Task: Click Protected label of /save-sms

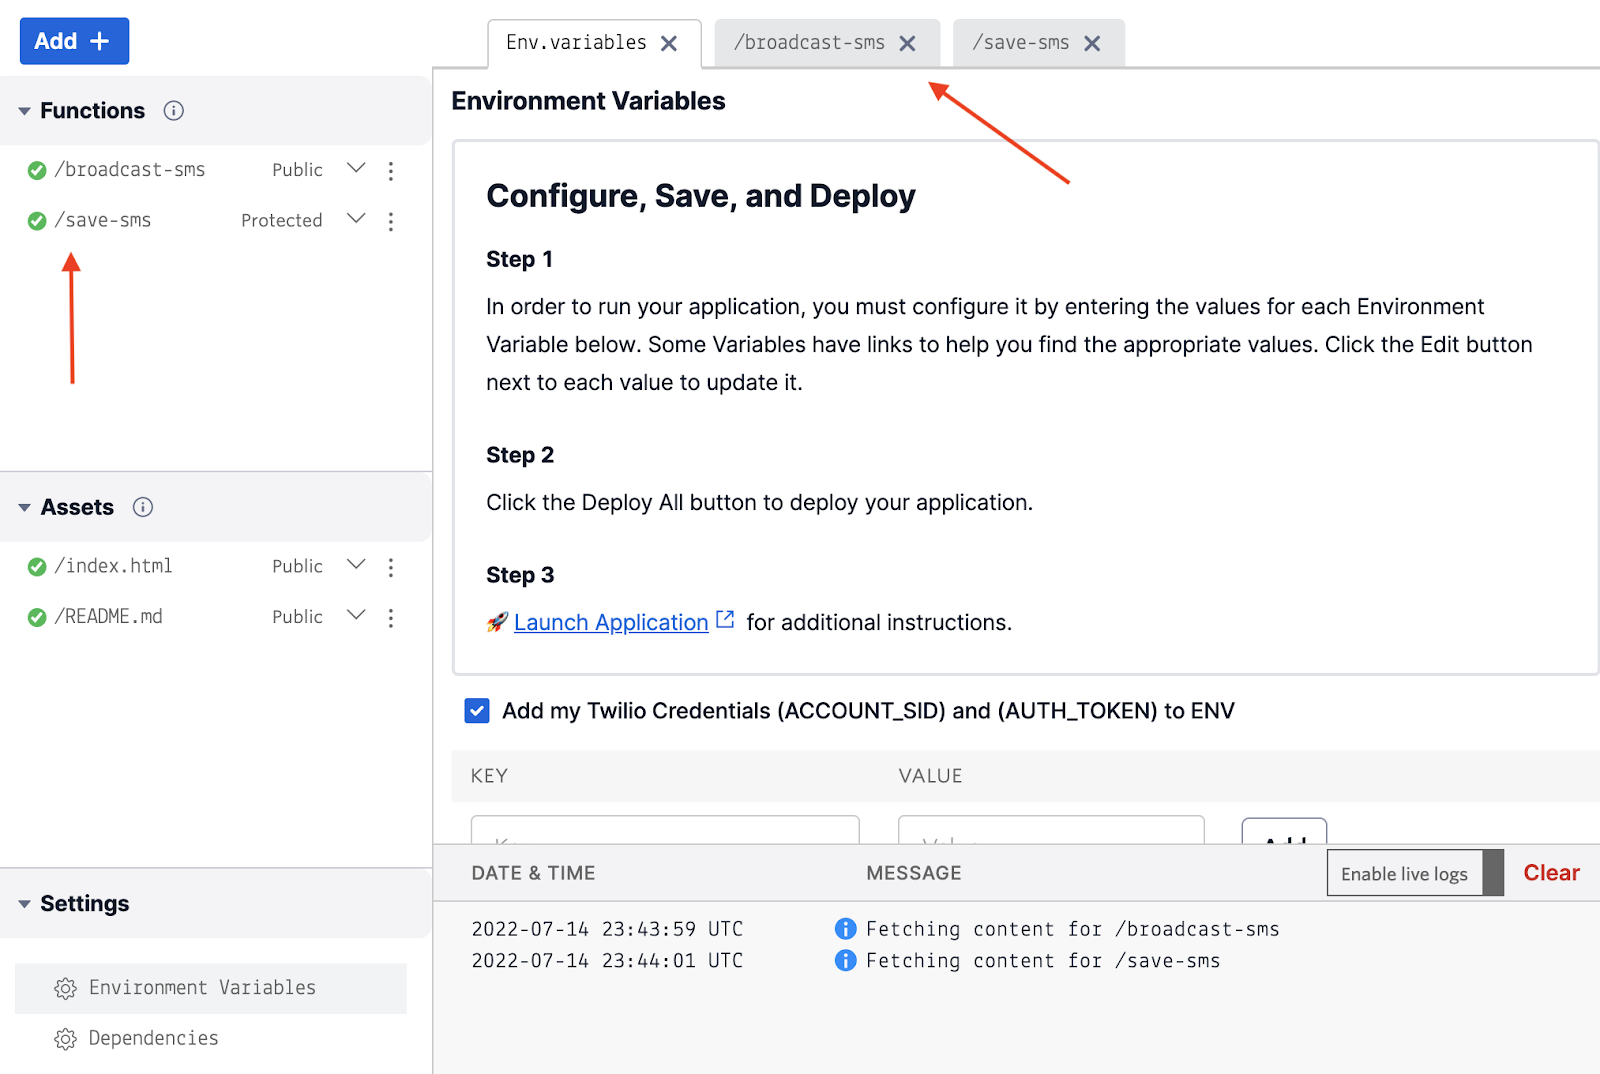Action: pos(282,221)
